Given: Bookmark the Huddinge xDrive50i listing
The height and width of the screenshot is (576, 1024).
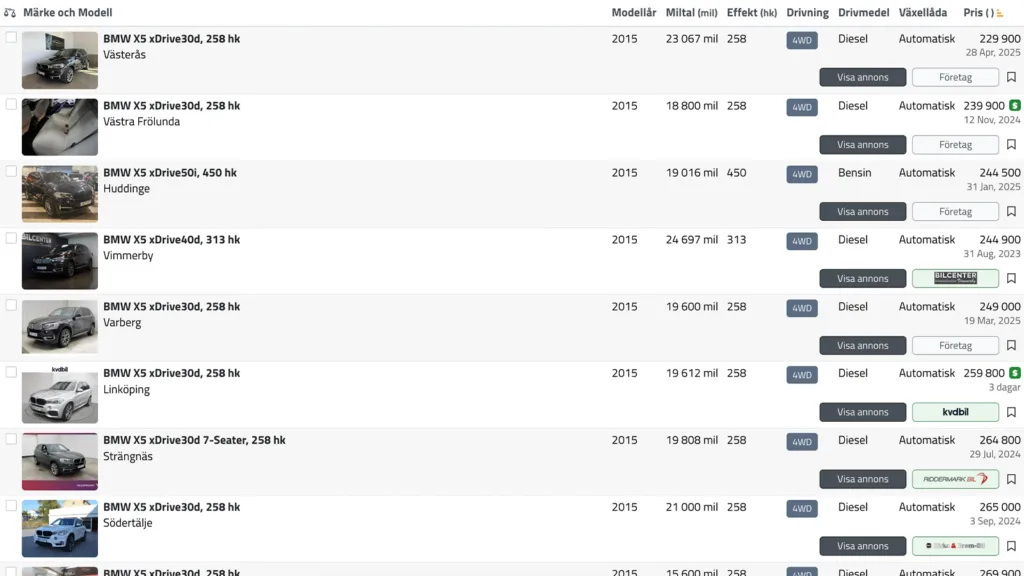Looking at the screenshot, I should click(x=1011, y=212).
